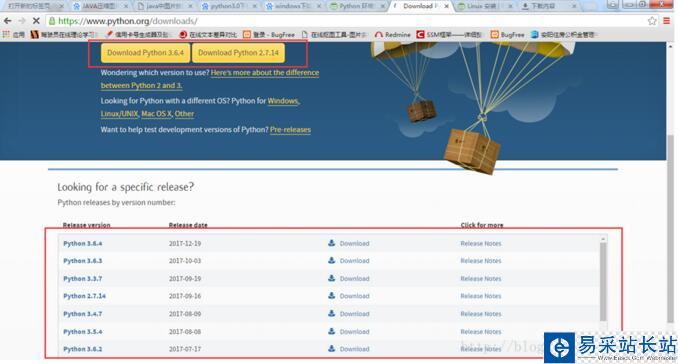The image size is (678, 364).
Task: Open the Pre-releases link
Action: point(290,130)
